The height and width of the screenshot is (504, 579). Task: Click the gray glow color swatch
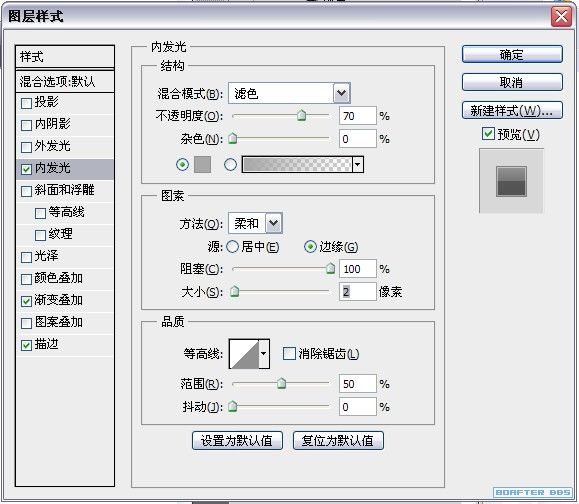click(x=202, y=164)
